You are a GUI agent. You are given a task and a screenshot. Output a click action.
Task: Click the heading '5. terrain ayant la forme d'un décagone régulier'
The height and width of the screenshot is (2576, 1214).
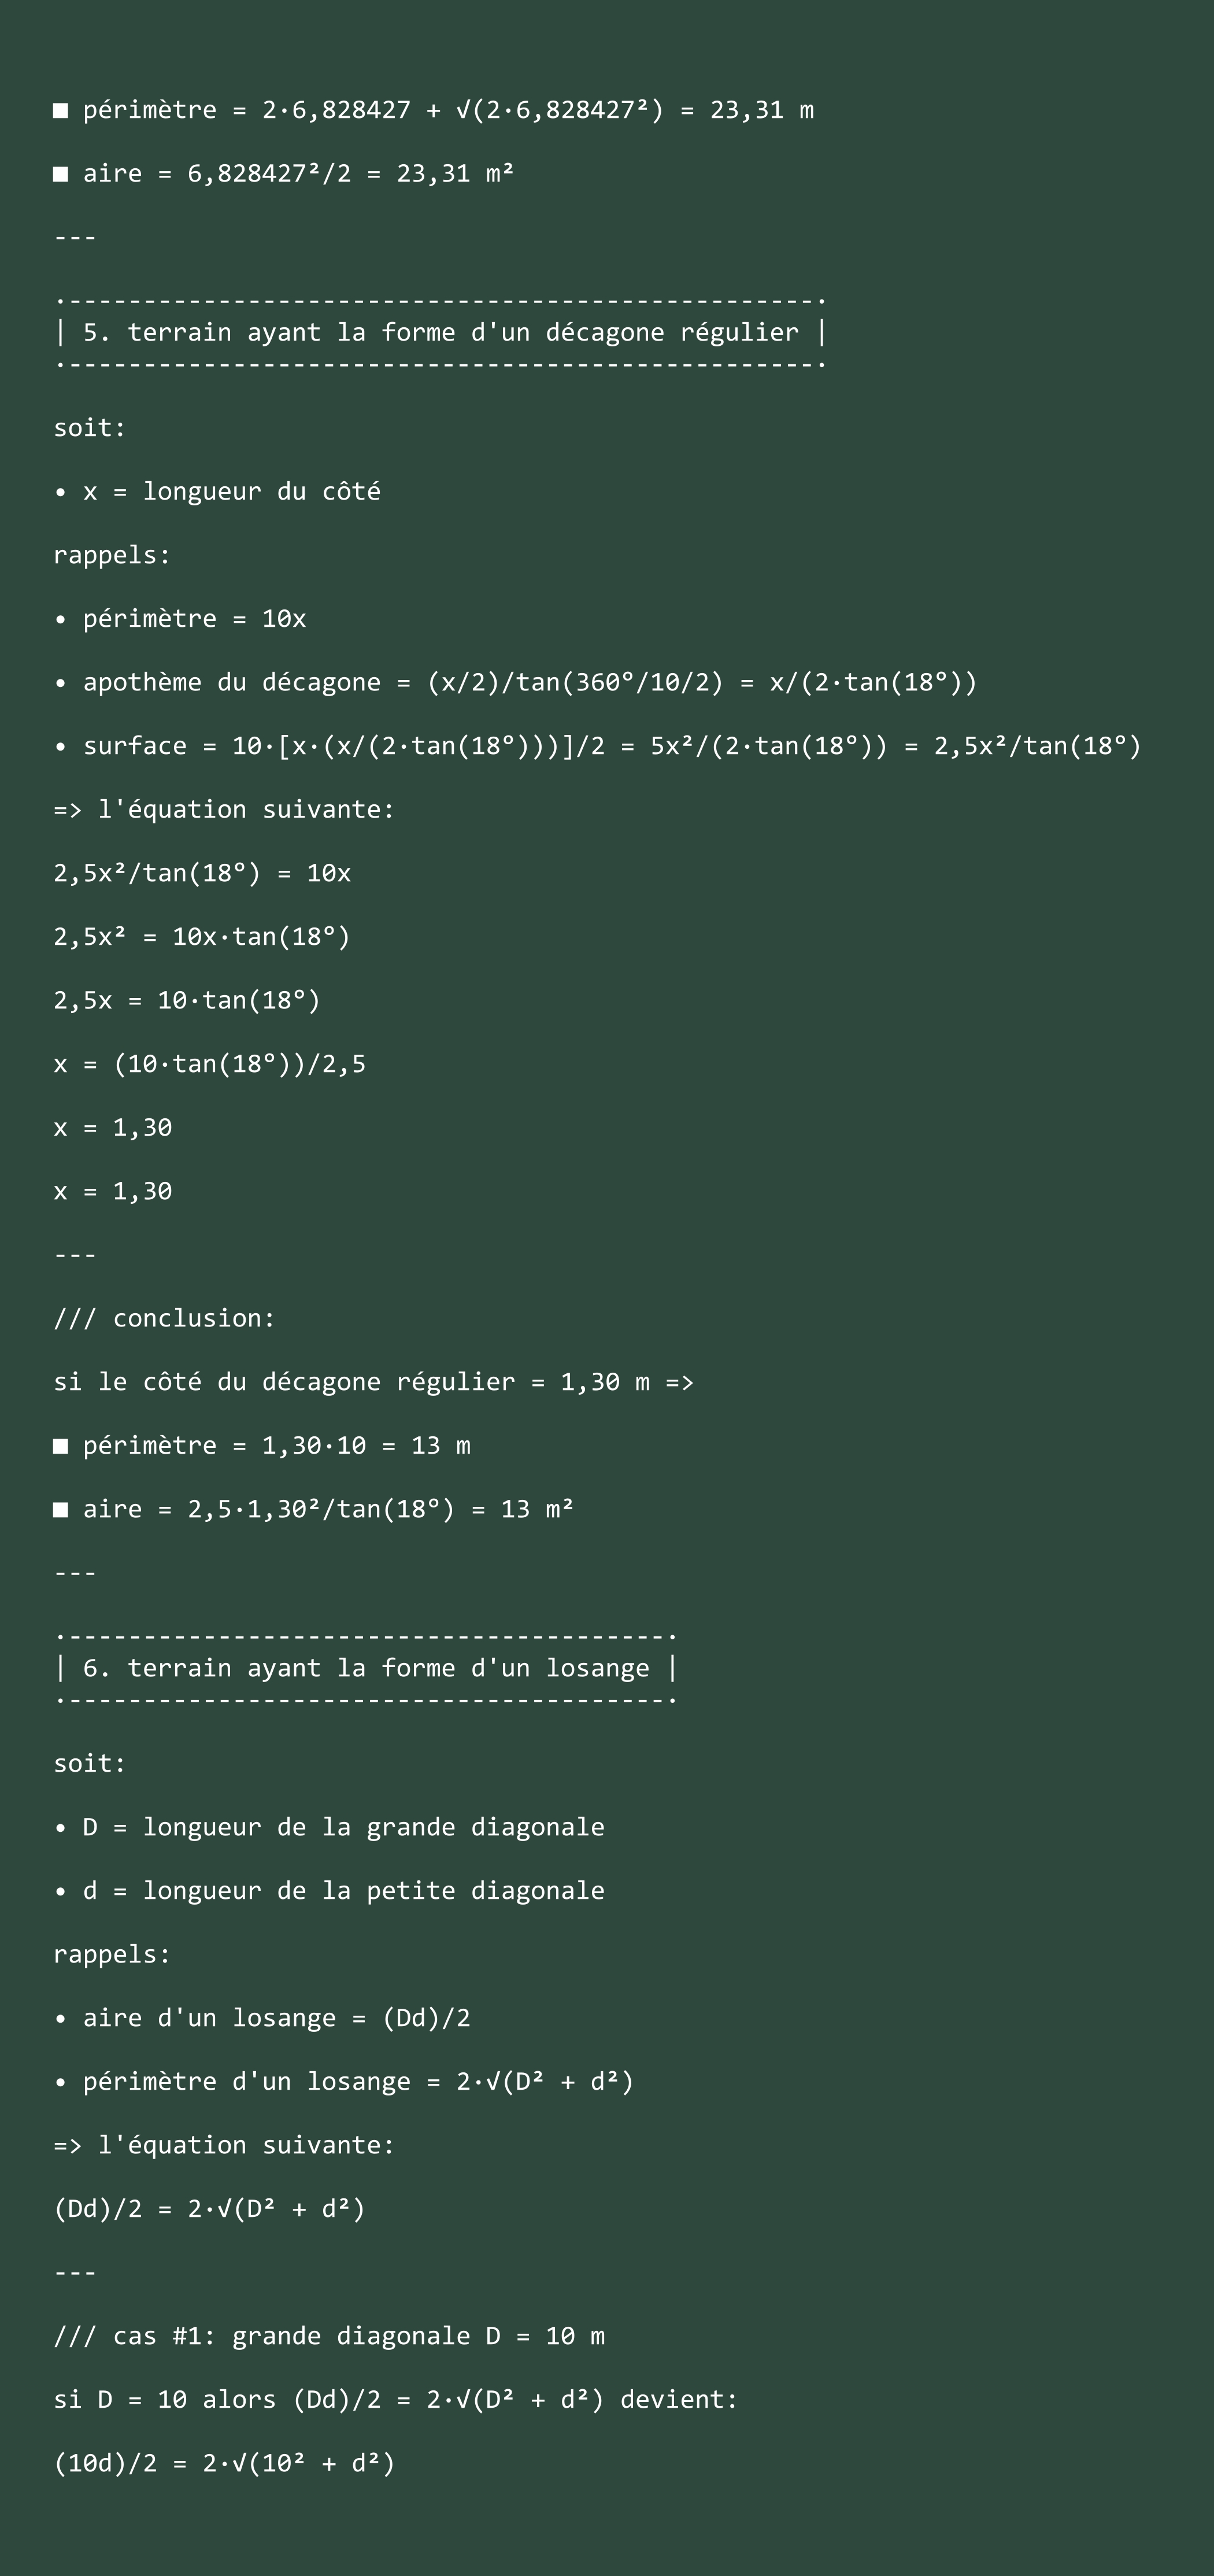441,332
